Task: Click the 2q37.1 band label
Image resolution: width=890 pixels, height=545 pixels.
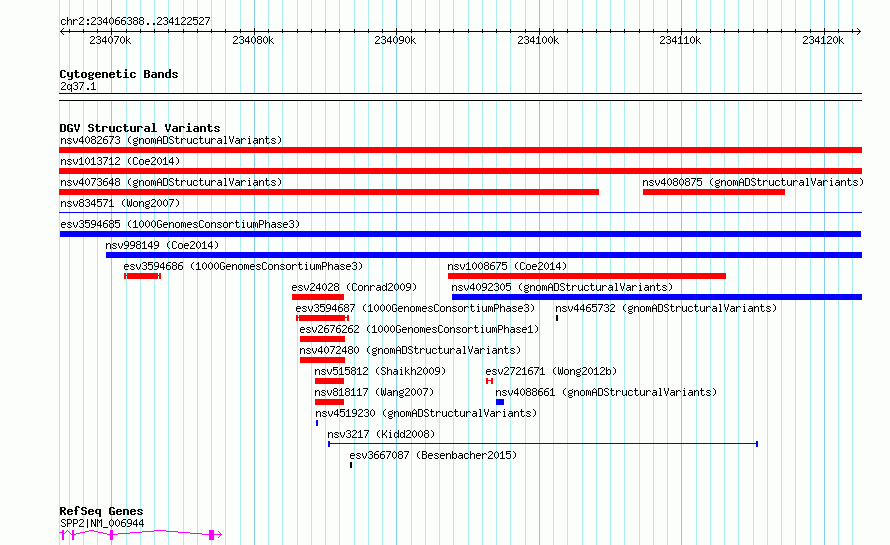Action: pos(78,86)
